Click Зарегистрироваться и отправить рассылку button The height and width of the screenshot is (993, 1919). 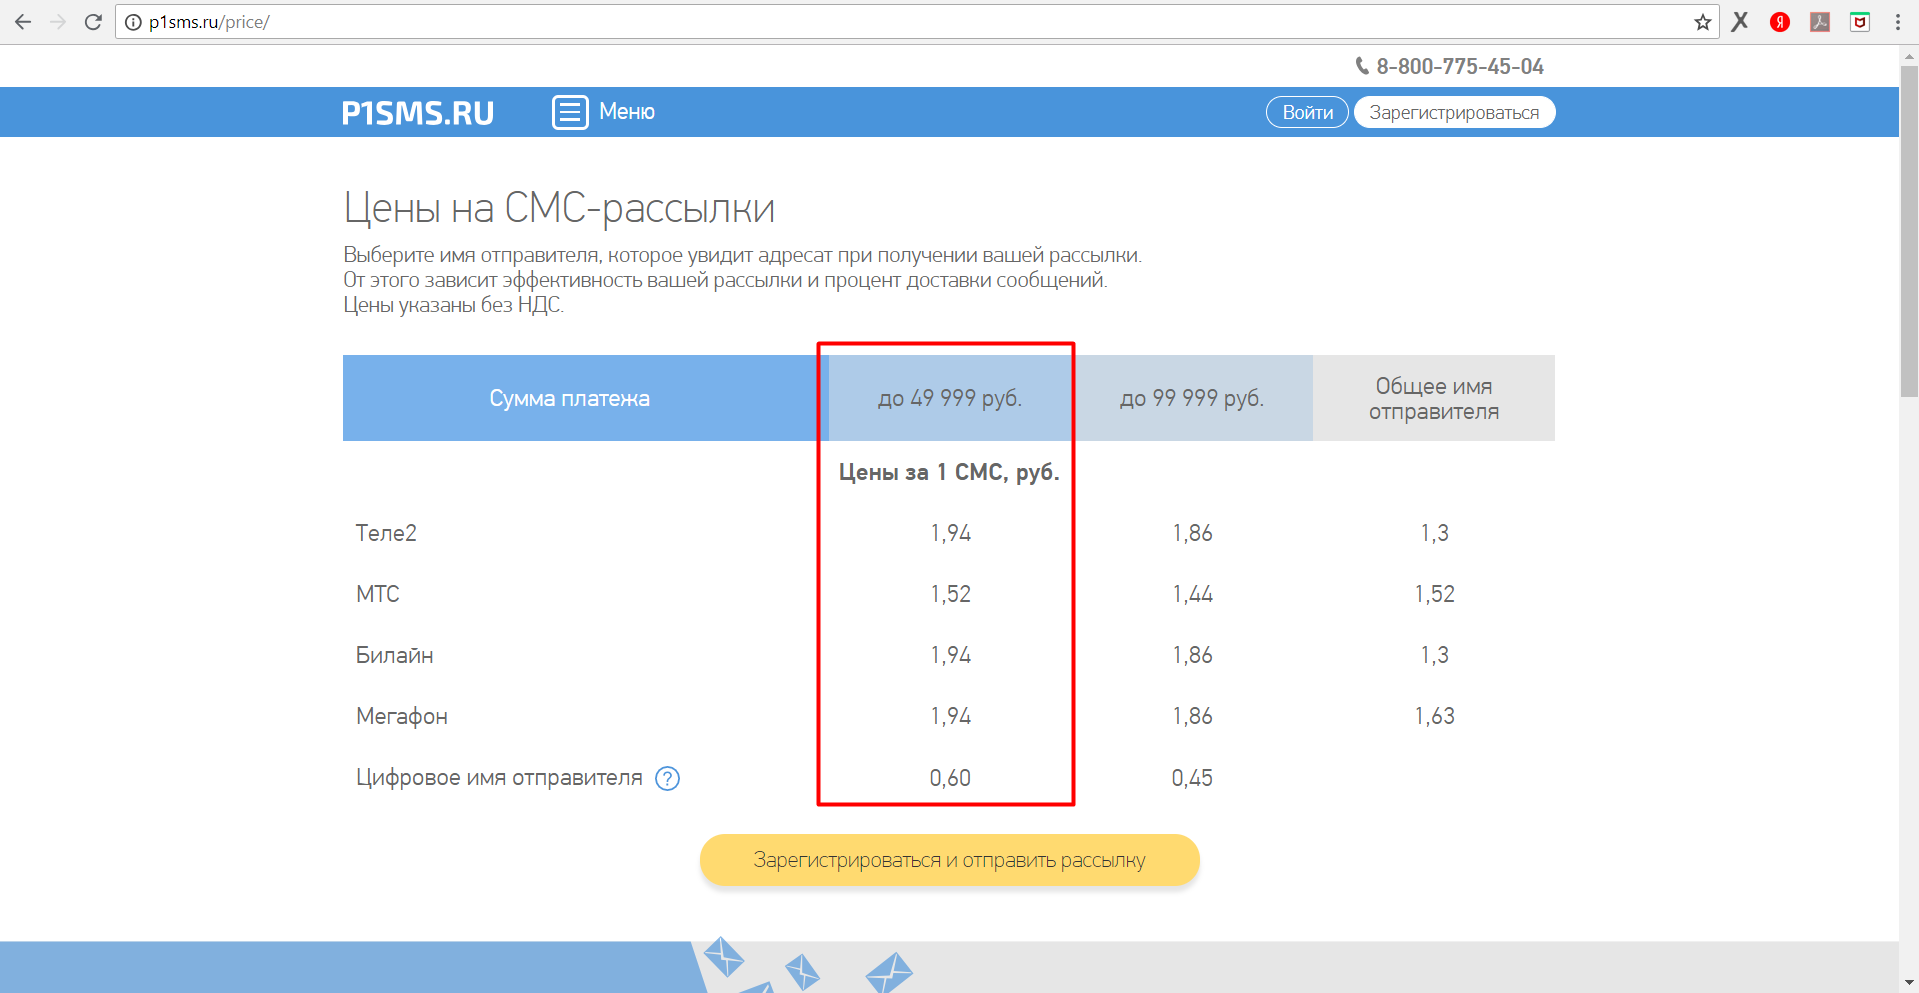click(949, 860)
